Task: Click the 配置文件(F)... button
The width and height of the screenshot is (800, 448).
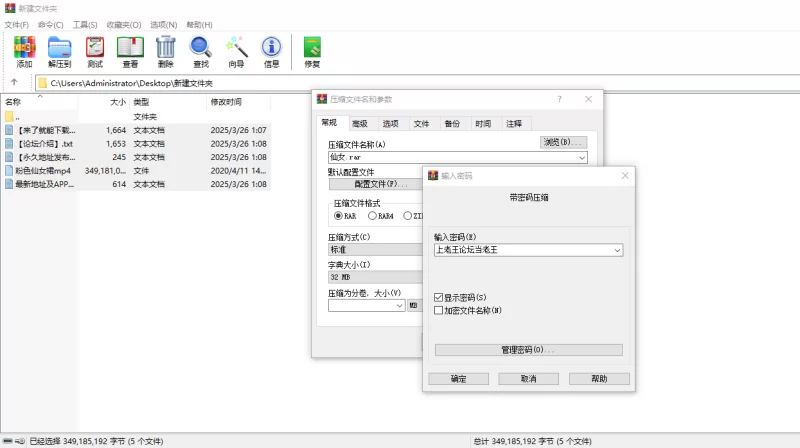Action: tap(376, 184)
